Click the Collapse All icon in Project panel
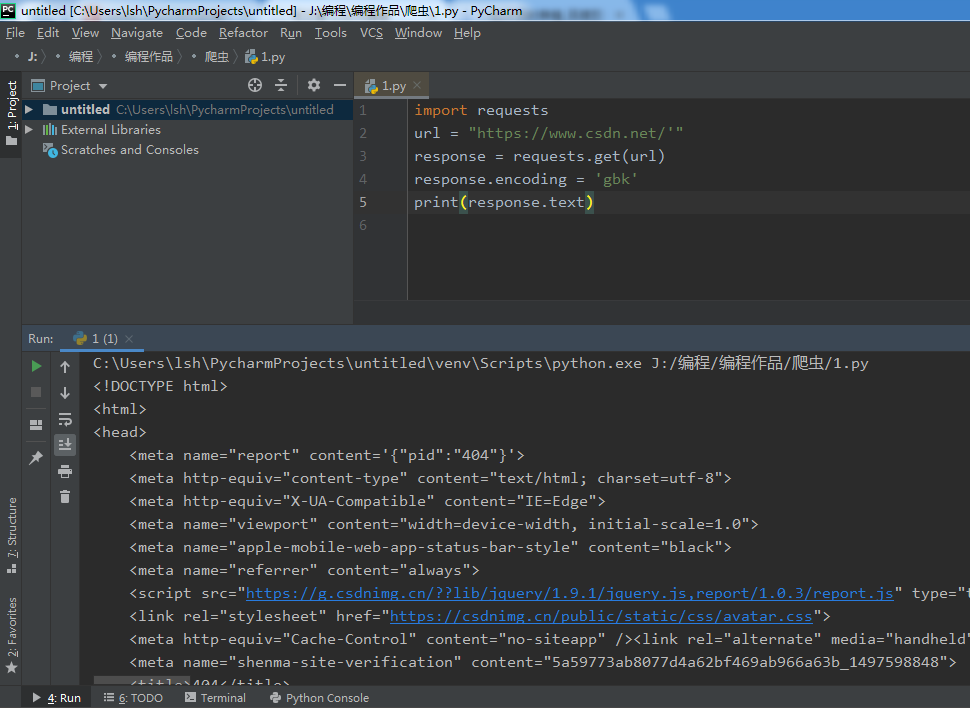This screenshot has width=970, height=708. coord(281,85)
